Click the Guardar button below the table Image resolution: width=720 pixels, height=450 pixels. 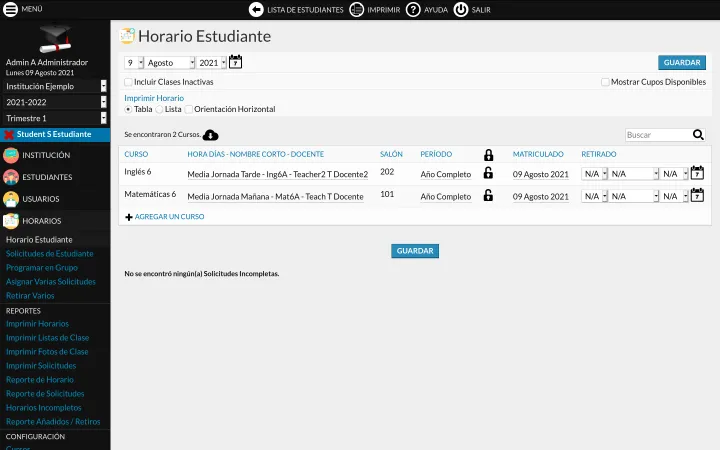pos(415,251)
